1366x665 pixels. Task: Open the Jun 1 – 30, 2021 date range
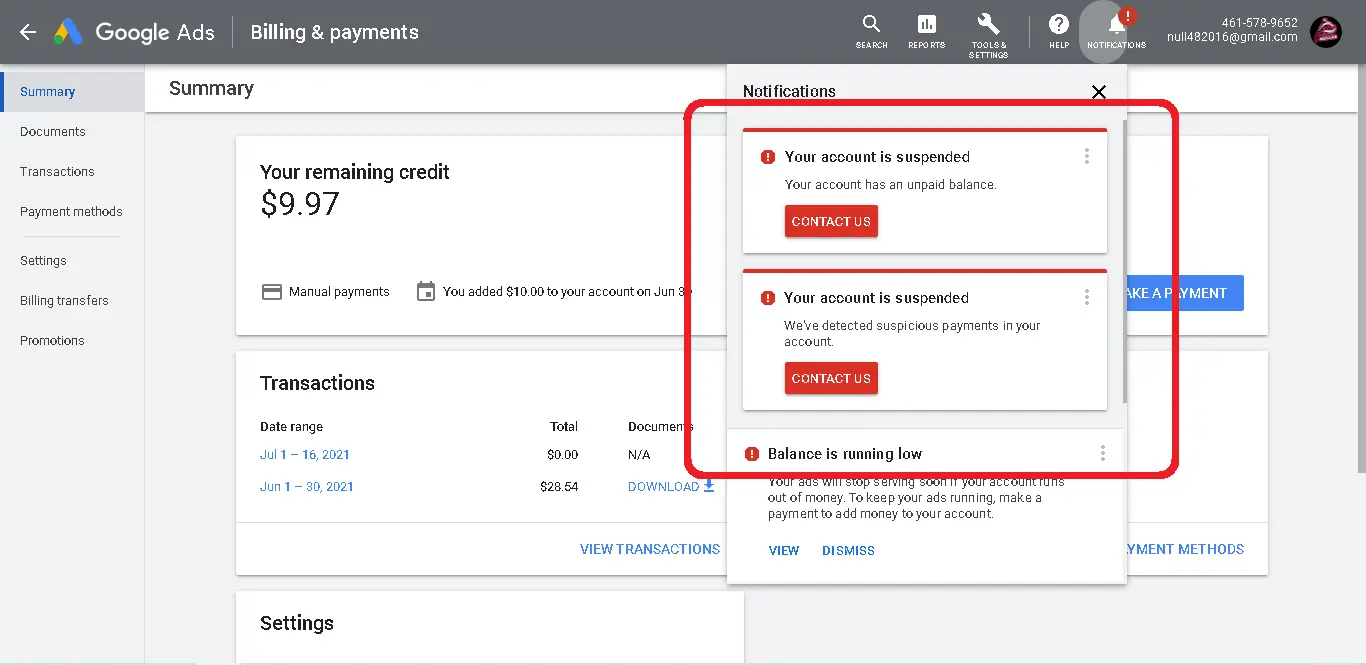click(307, 487)
